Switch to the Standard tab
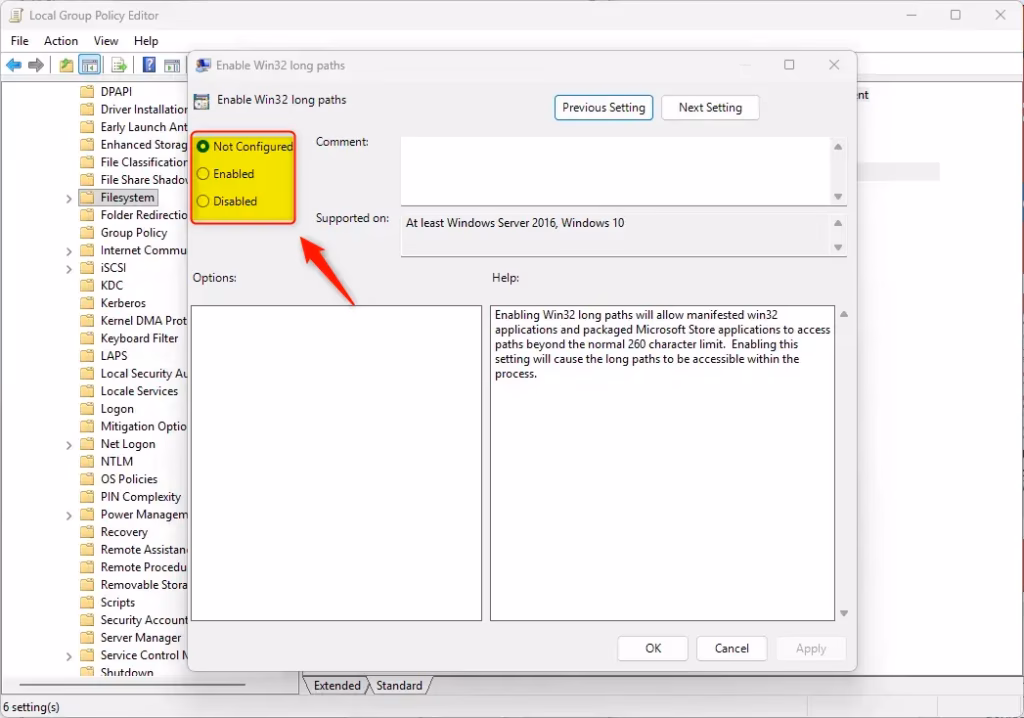This screenshot has width=1024, height=718. pos(399,685)
